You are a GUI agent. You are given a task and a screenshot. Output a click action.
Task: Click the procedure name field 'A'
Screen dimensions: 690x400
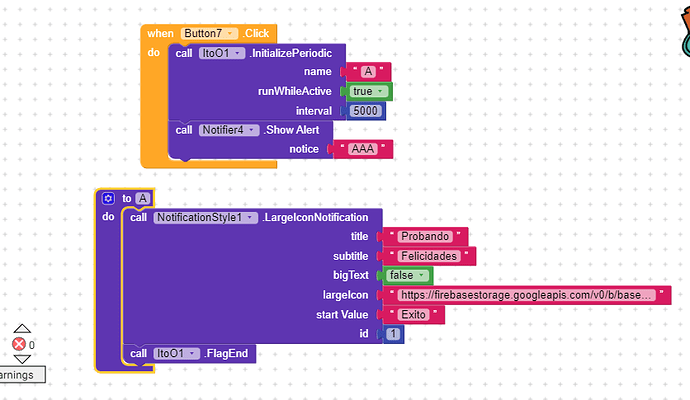143,198
